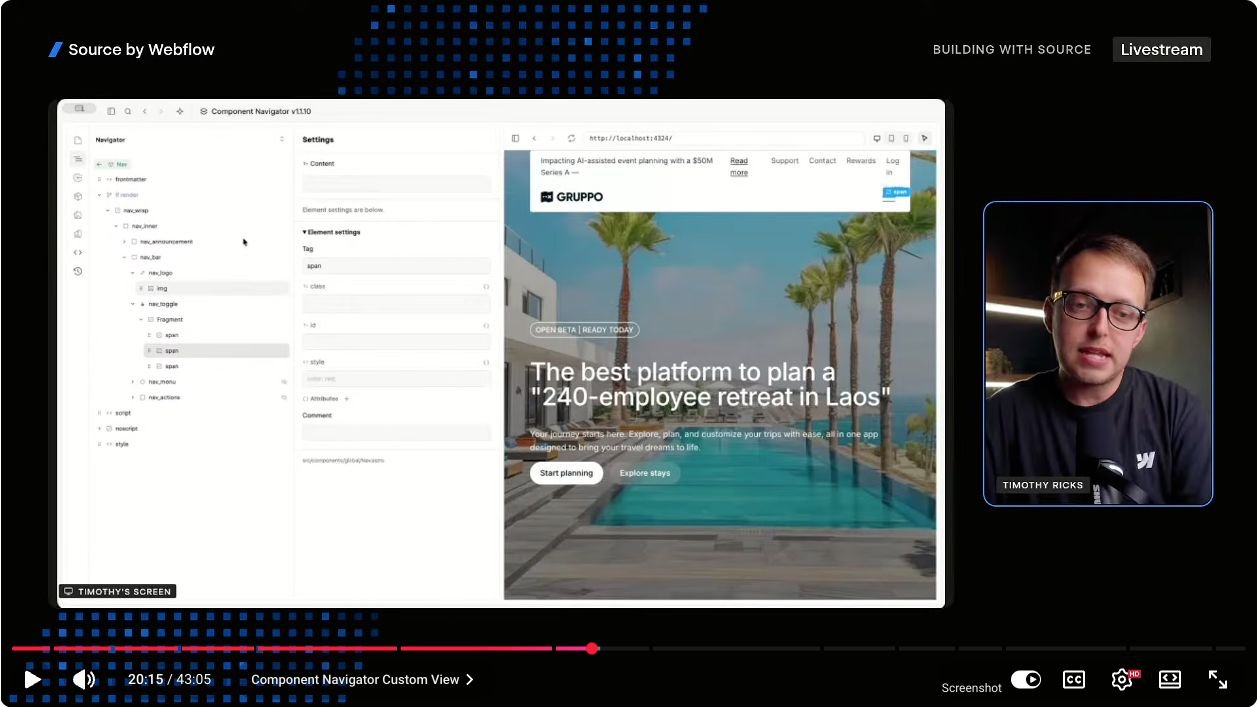
Task: Open video quality settings gear
Action: (1122, 680)
